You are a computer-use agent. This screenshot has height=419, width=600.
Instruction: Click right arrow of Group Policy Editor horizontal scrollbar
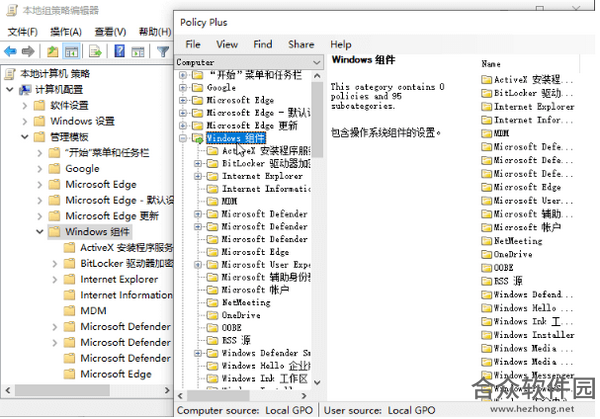[x=167, y=391]
